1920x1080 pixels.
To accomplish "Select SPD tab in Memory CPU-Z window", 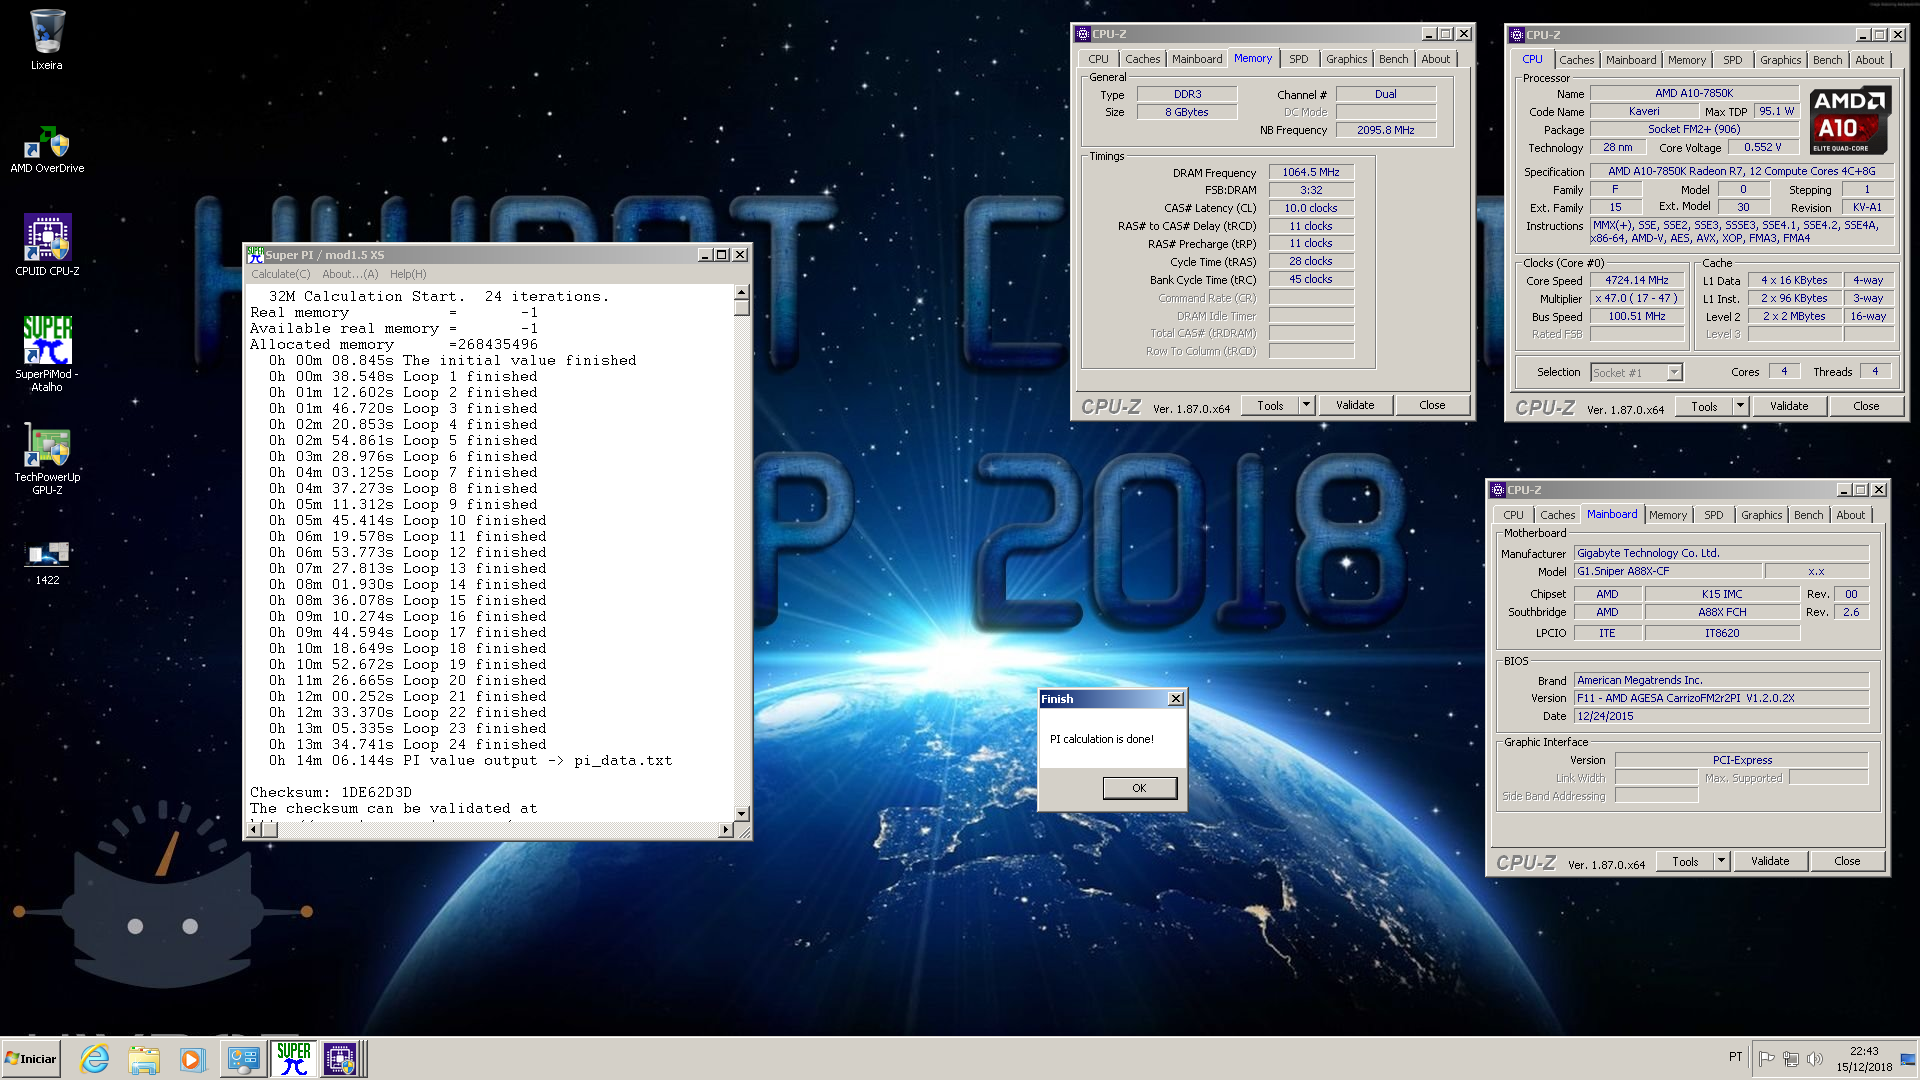I will tap(1298, 59).
